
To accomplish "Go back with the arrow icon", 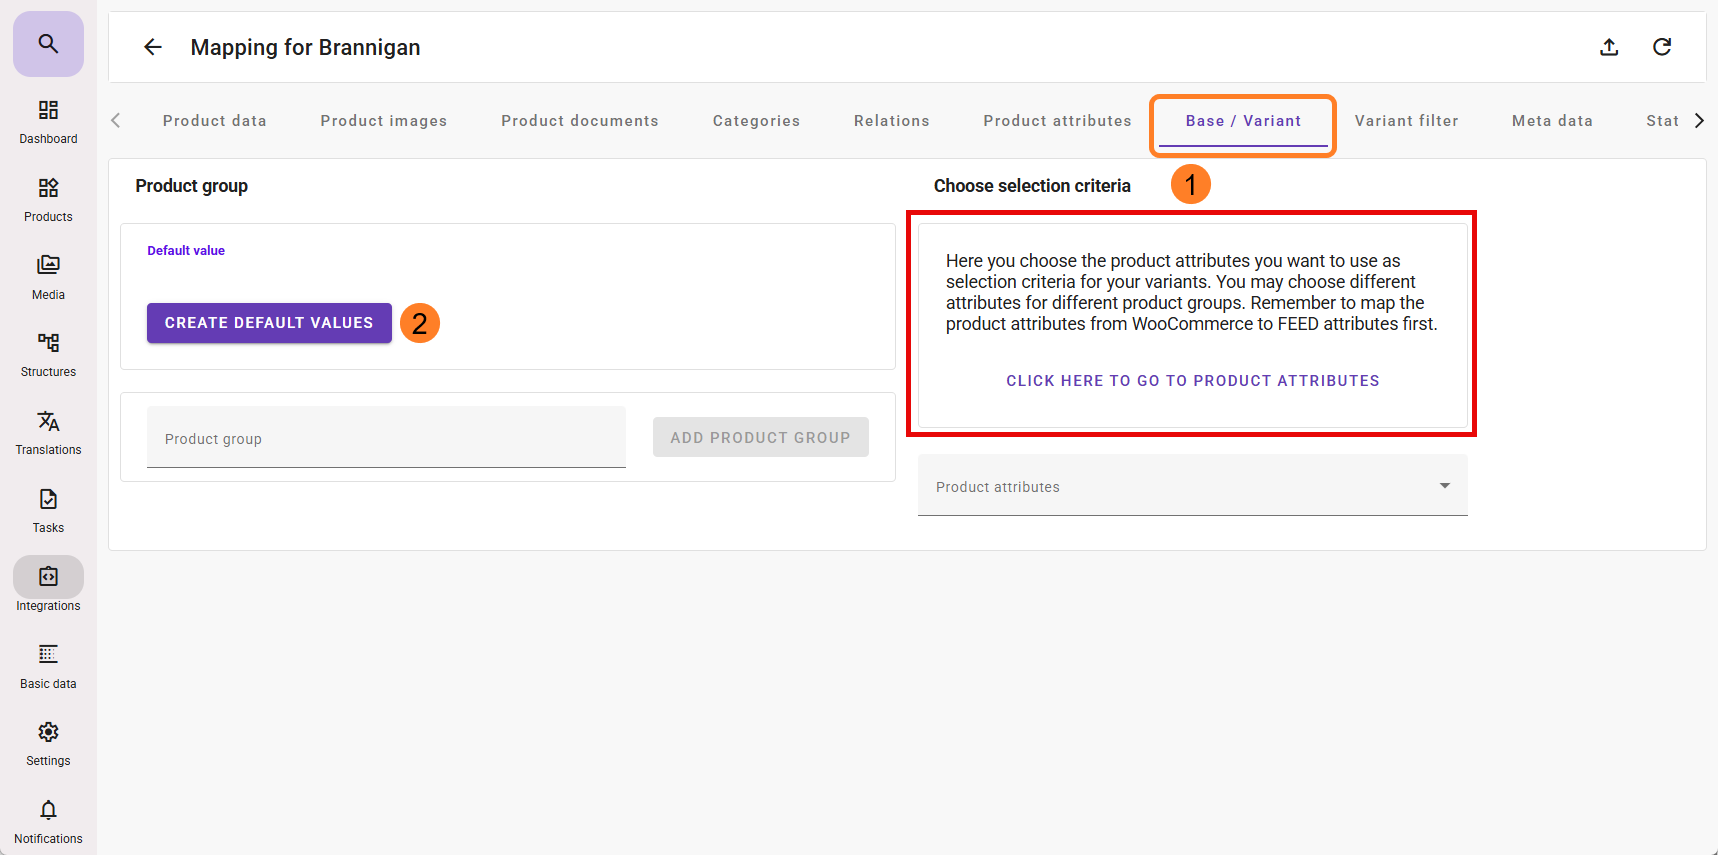I will (153, 47).
